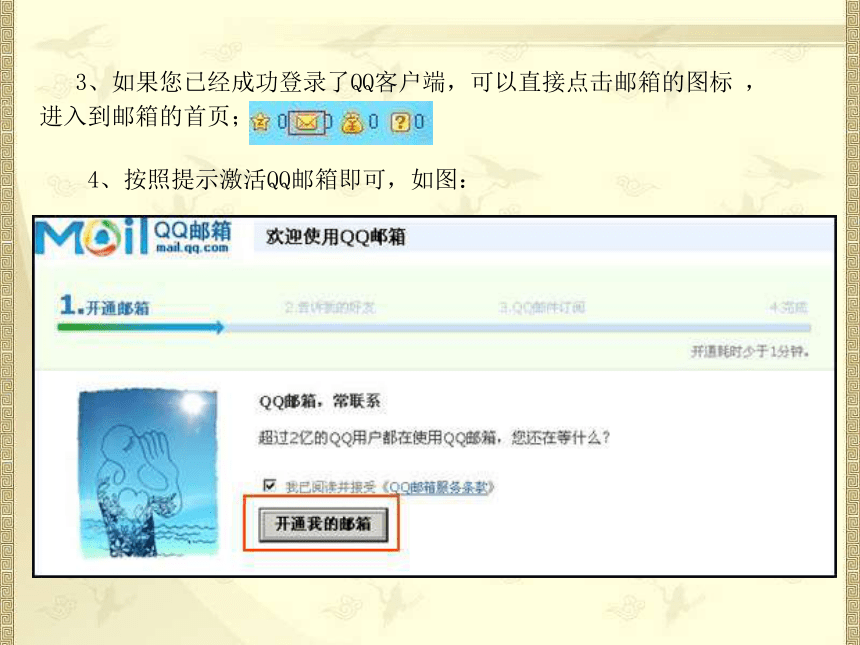Click the light-blue unfilled progress bar portion
This screenshot has width=860, height=645.
(x=518, y=328)
